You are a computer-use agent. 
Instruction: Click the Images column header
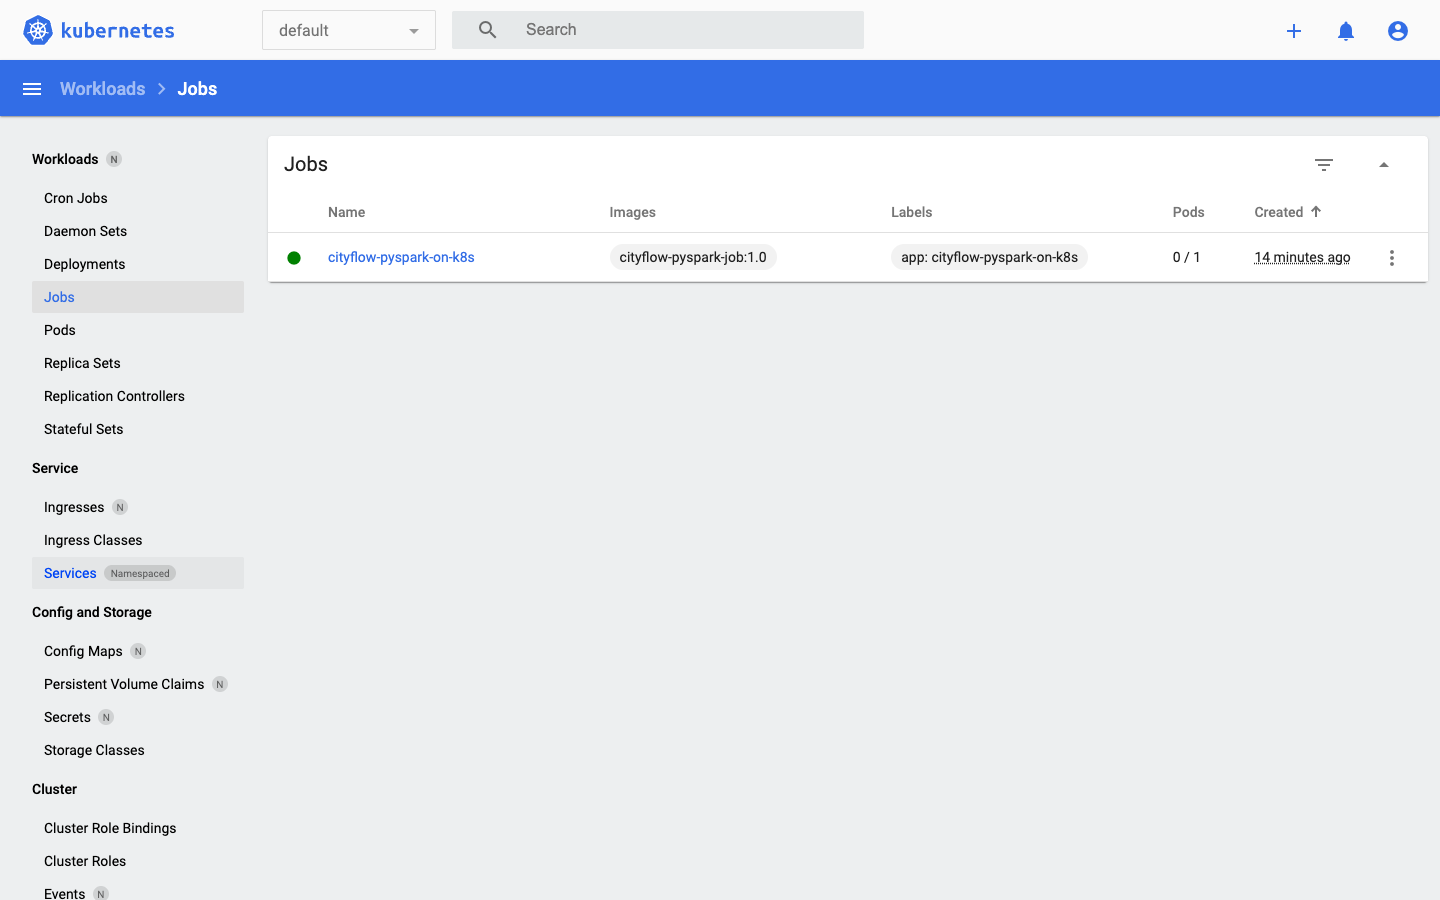[633, 212]
